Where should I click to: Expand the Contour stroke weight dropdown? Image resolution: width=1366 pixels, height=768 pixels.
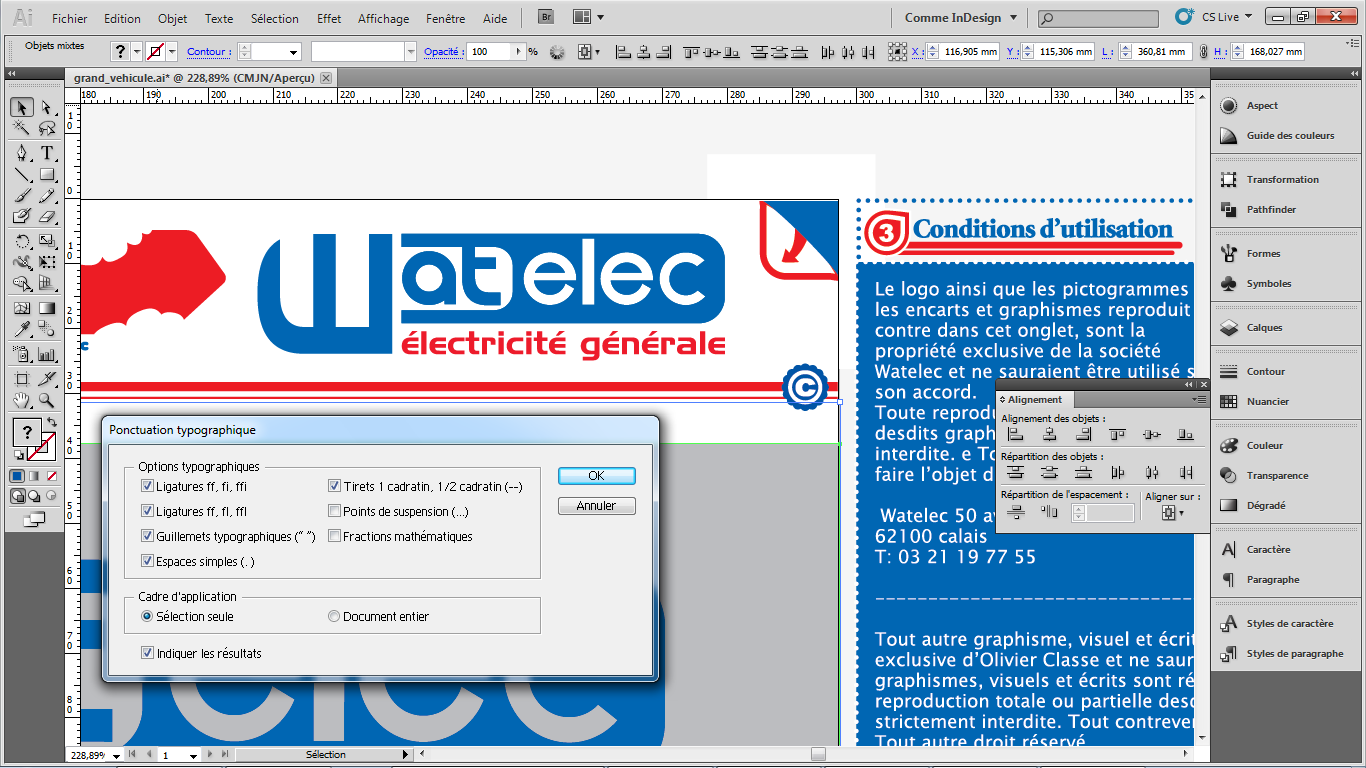point(294,52)
